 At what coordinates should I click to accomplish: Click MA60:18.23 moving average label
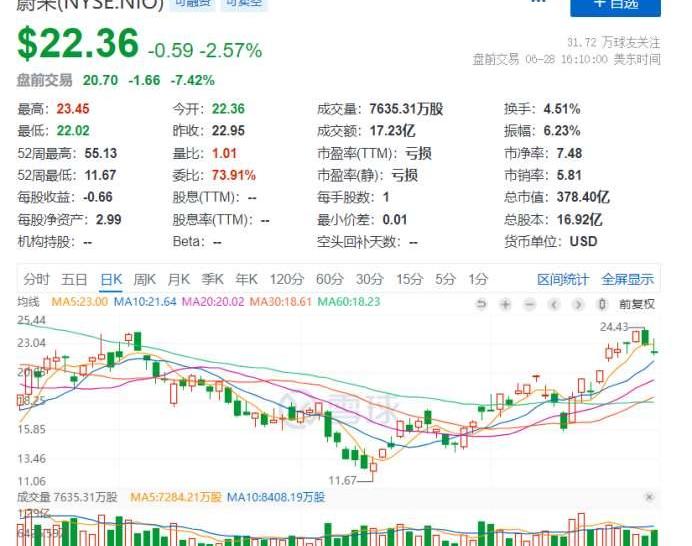pos(349,302)
